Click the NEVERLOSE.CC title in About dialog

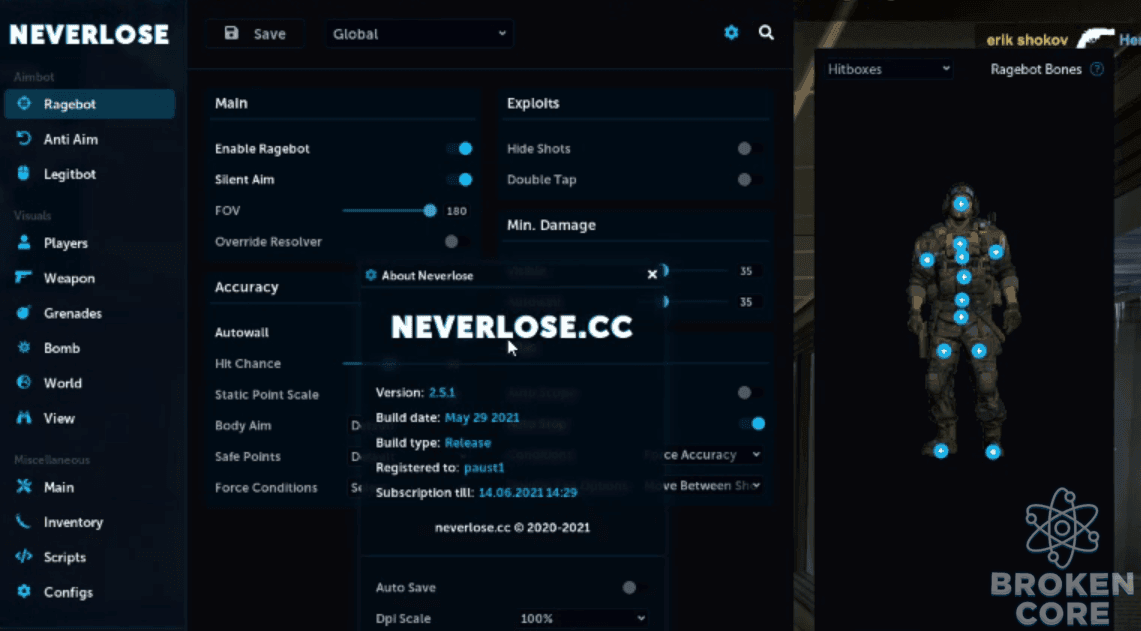click(x=512, y=327)
